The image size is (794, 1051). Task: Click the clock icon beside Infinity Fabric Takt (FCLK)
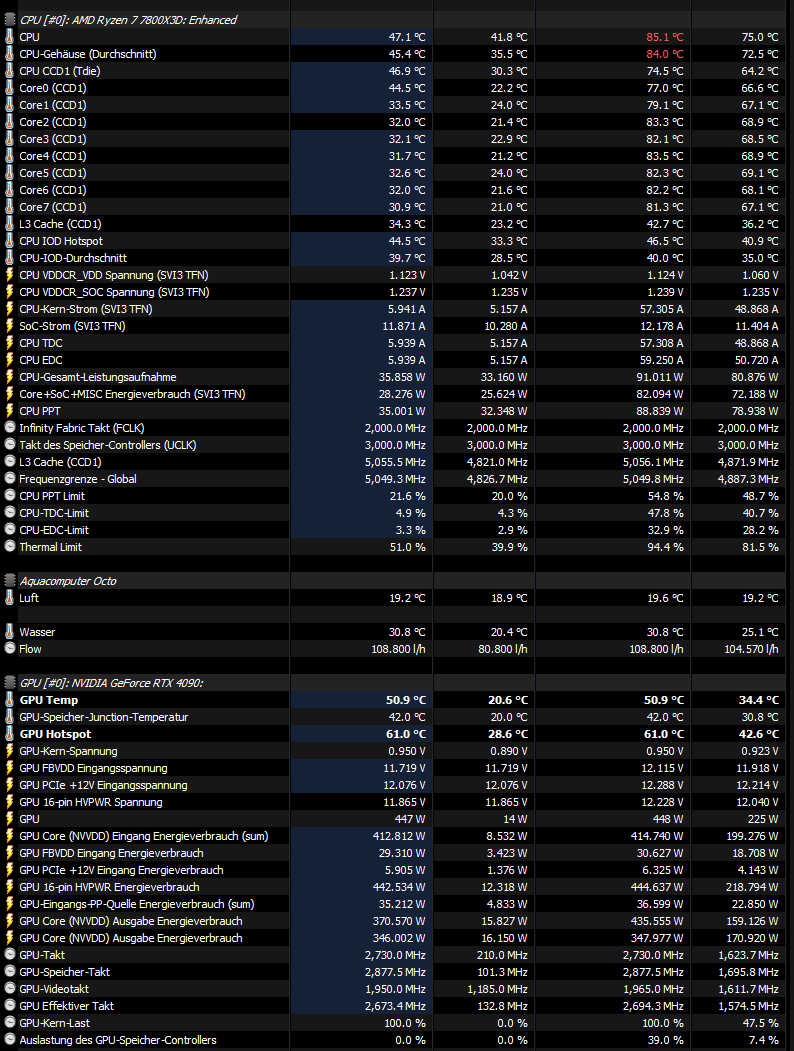coord(9,428)
